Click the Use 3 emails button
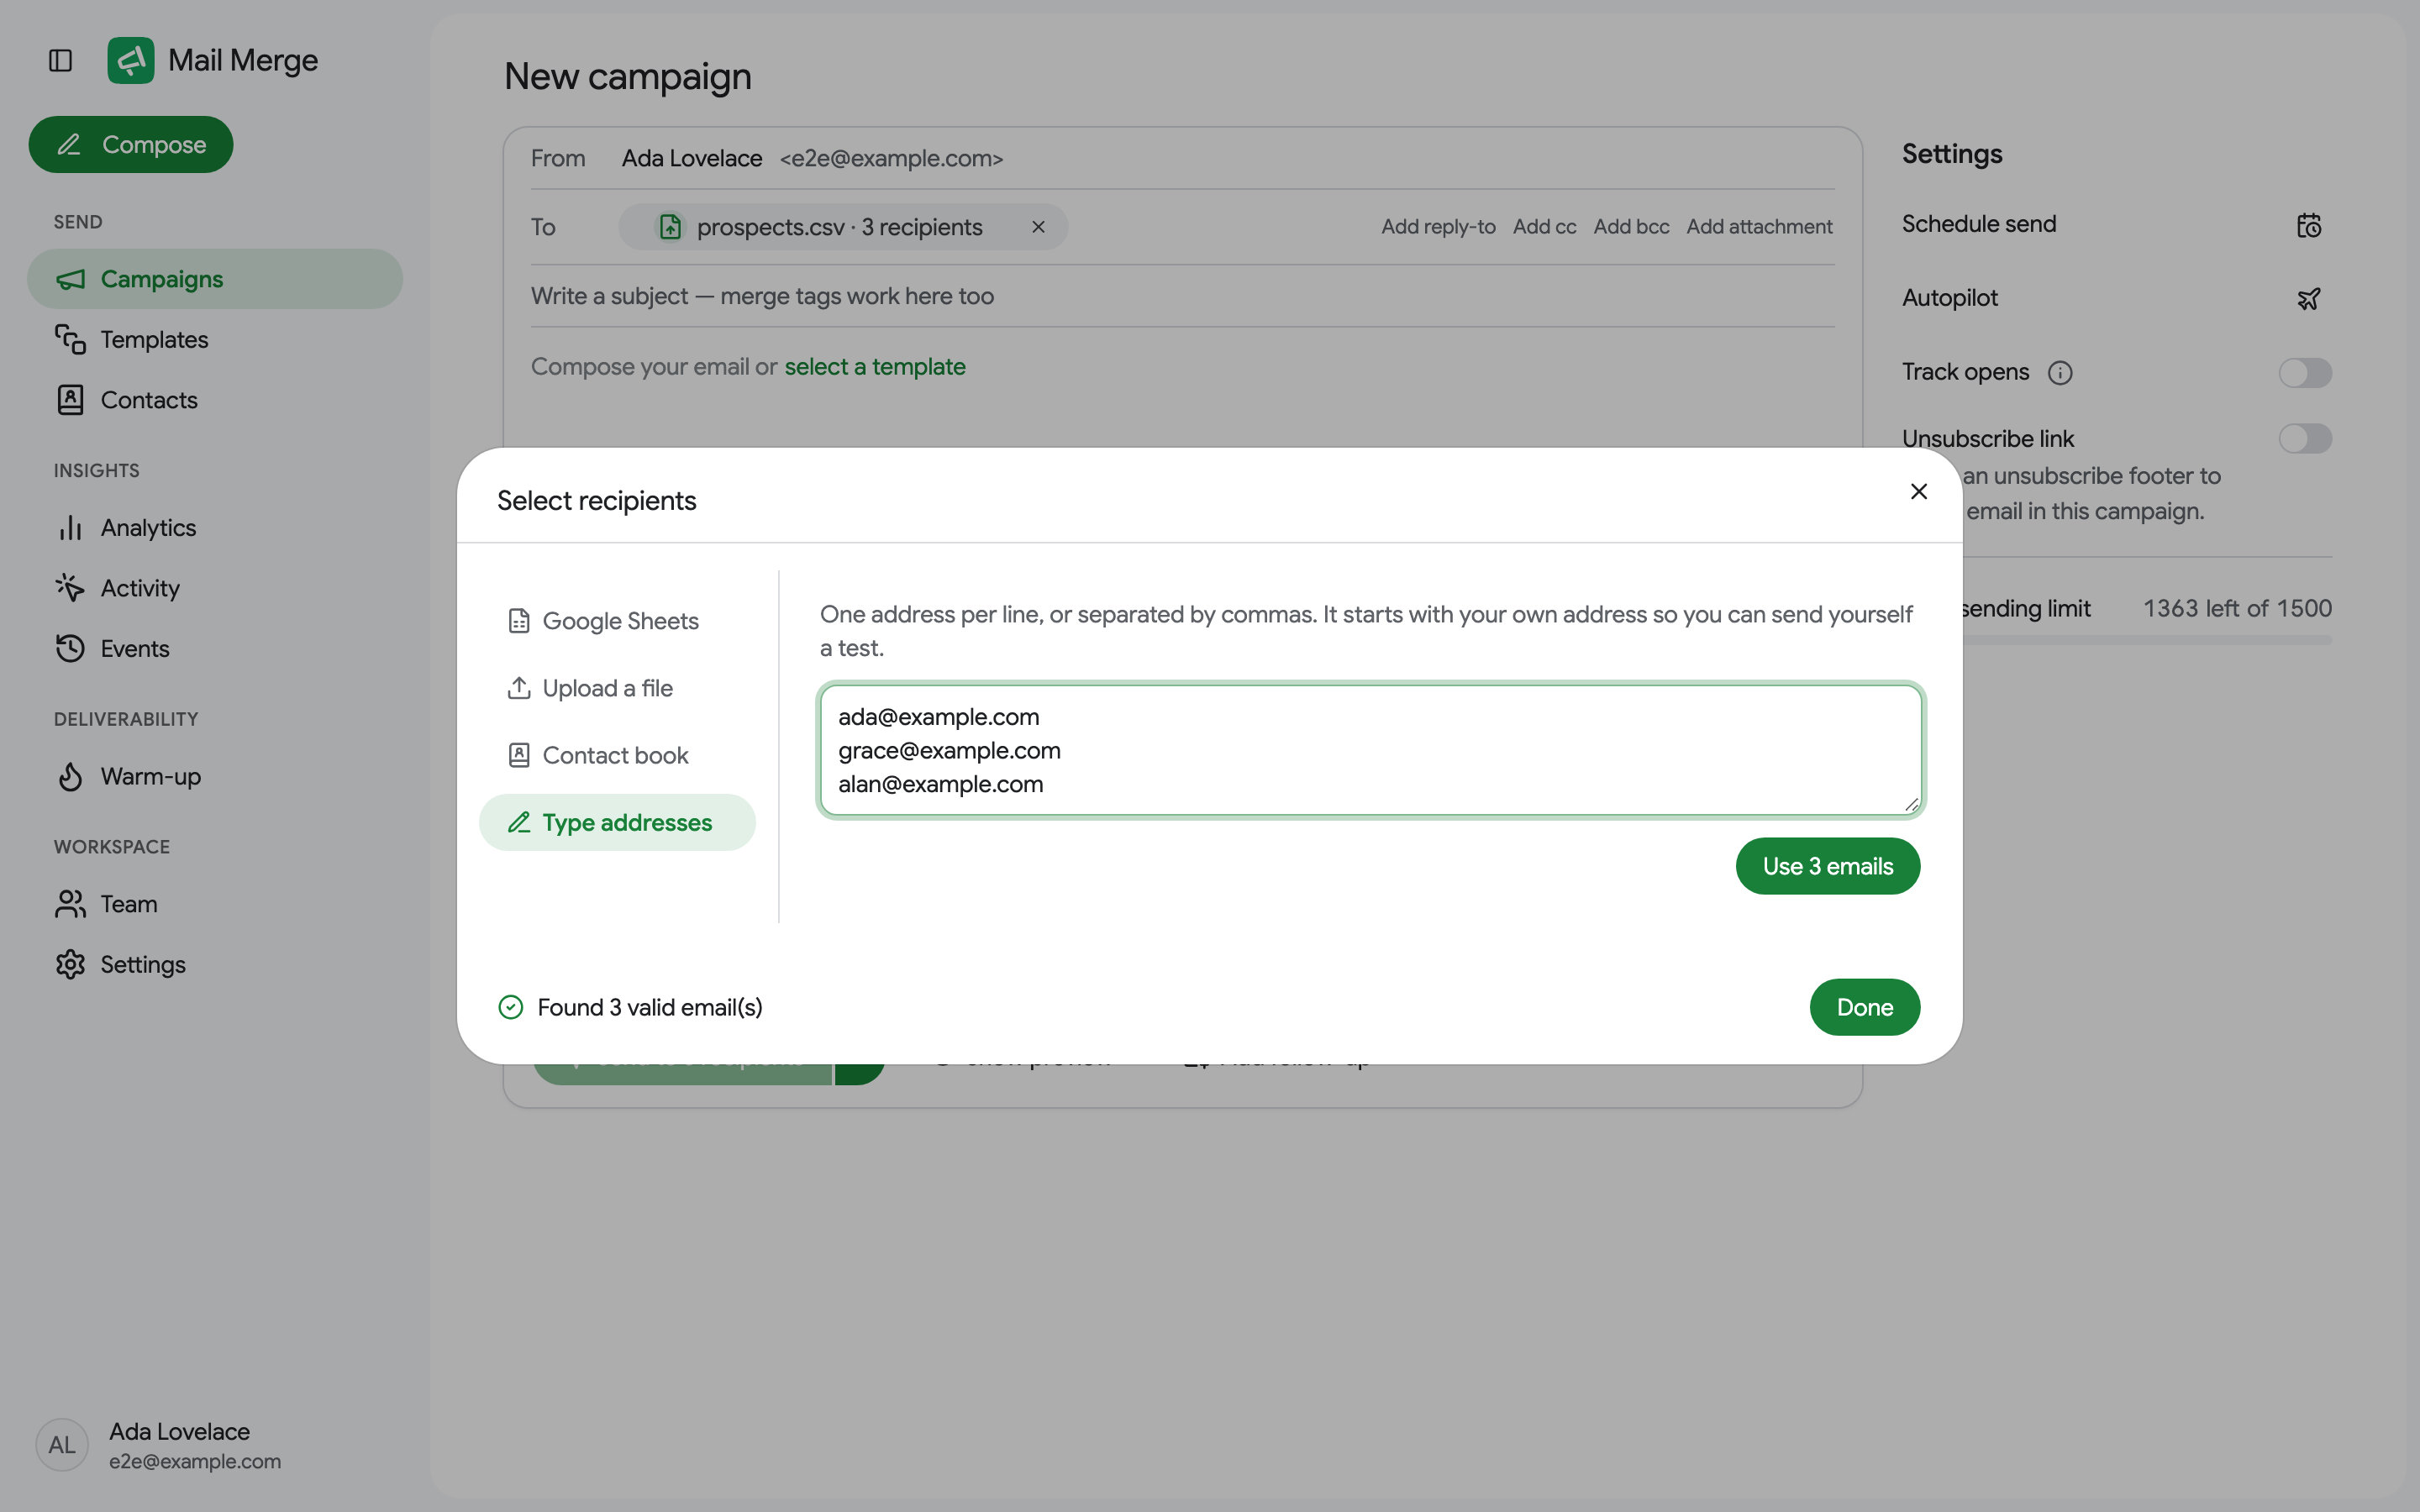2420x1512 pixels. click(x=1827, y=866)
